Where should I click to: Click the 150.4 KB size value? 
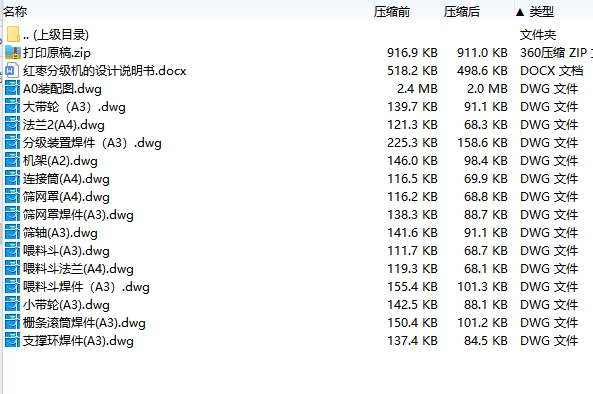pos(412,323)
